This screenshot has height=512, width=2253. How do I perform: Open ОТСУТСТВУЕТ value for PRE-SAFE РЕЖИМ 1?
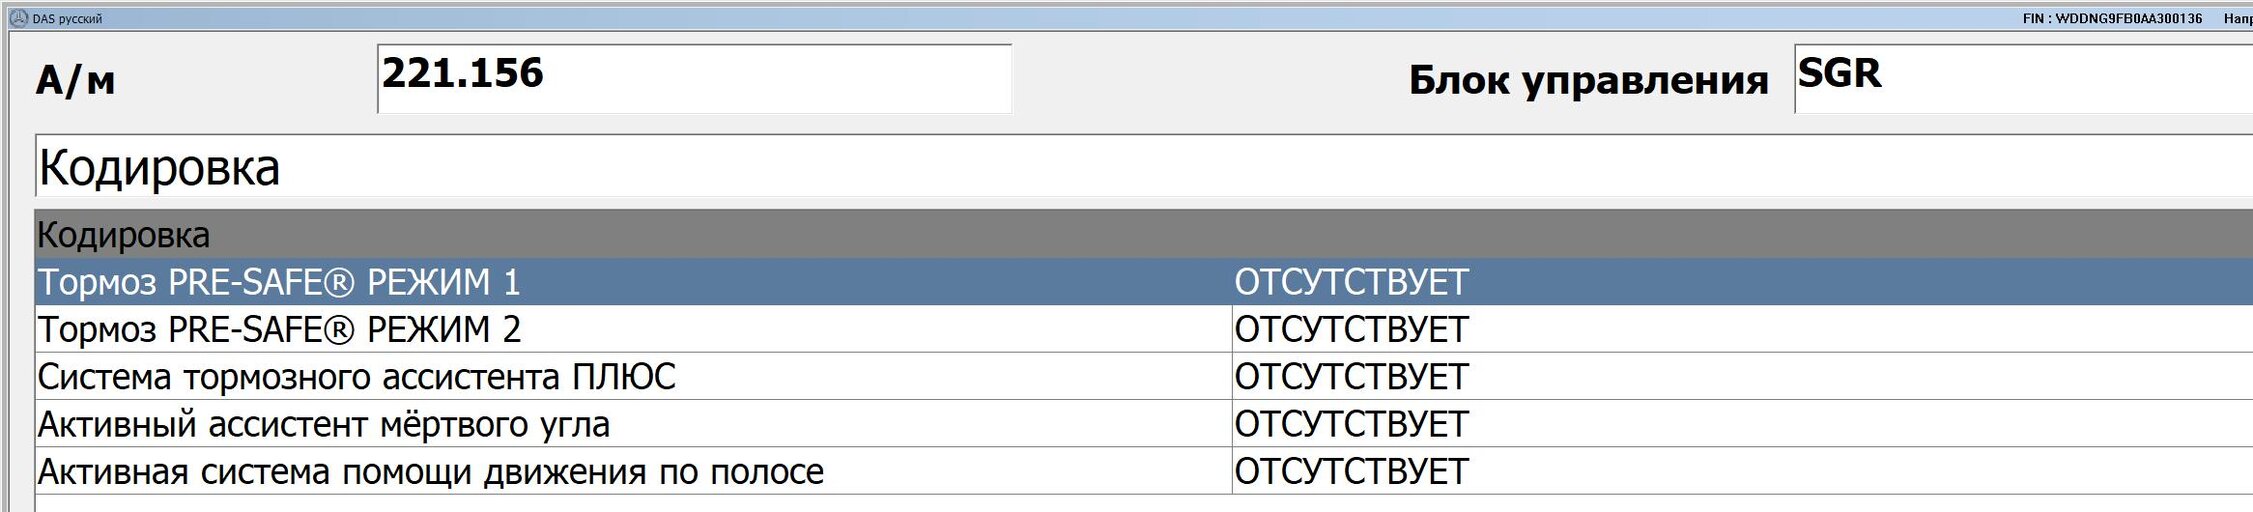click(x=1351, y=282)
